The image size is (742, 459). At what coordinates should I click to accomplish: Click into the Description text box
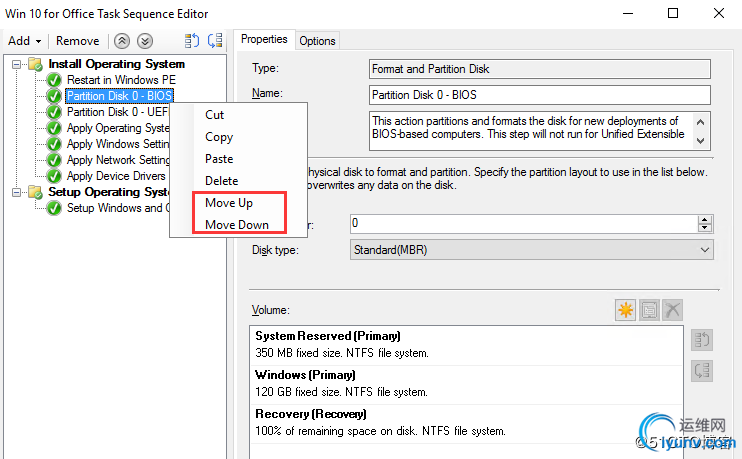coord(531,131)
